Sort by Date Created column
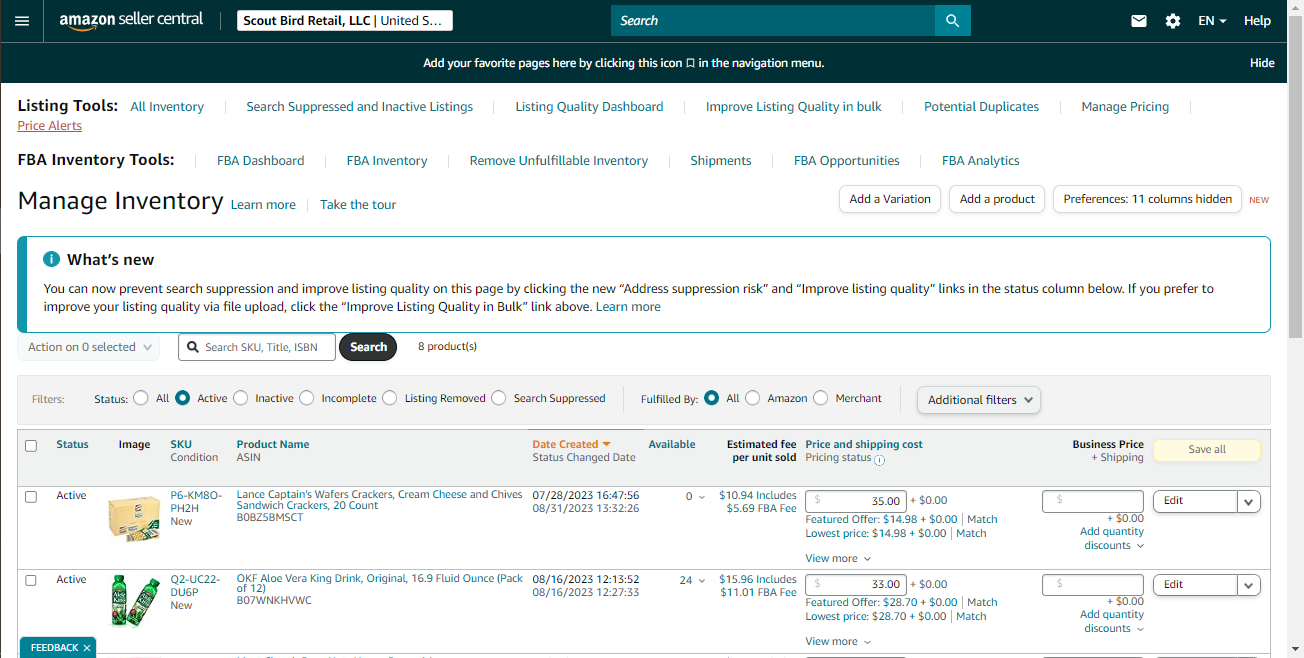The width and height of the screenshot is (1304, 658). pos(571,444)
